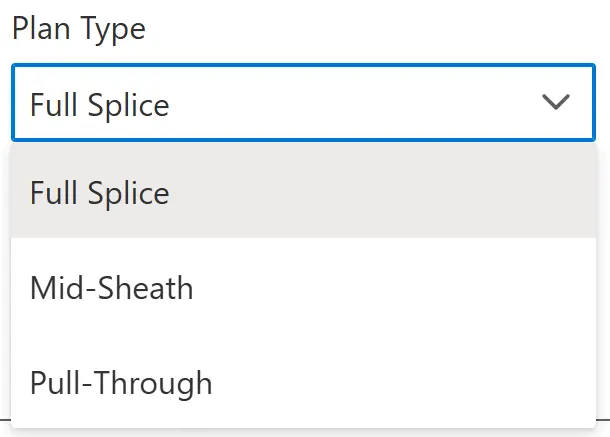This screenshot has width=610, height=437.
Task: Choose Pull-Through from the list
Action: point(121,383)
